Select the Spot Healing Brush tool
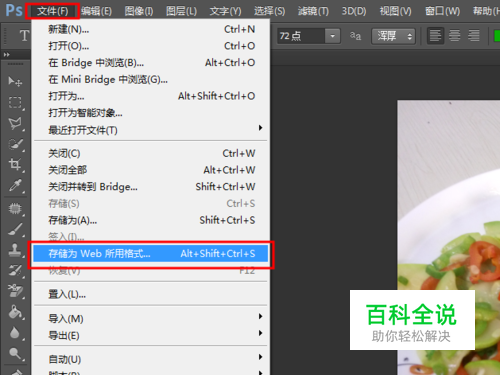Viewport: 500px width, 375px height. [x=15, y=209]
